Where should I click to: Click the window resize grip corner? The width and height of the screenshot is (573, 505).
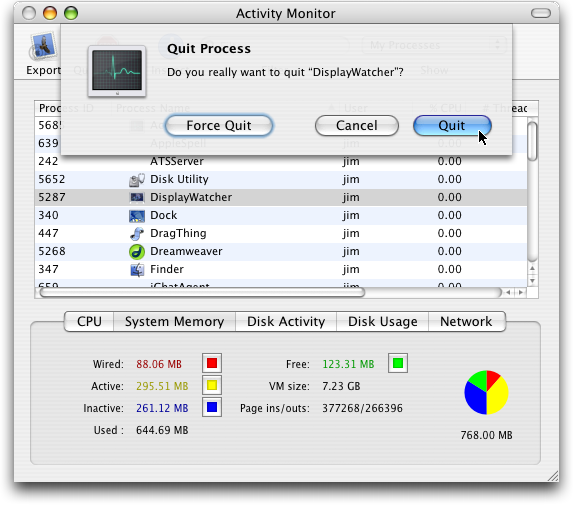553,476
